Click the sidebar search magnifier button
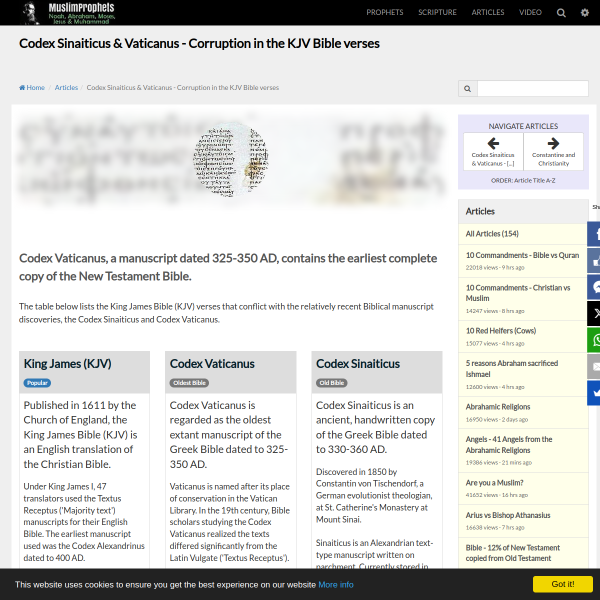 pos(468,89)
